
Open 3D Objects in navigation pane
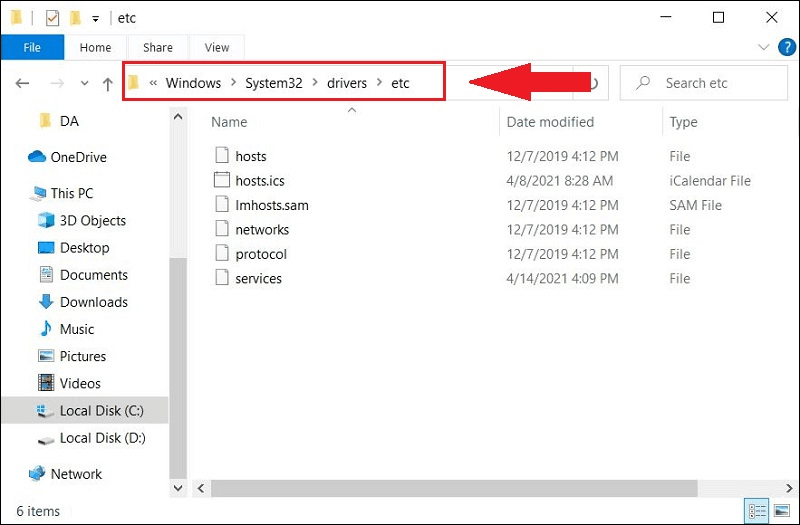(82, 220)
